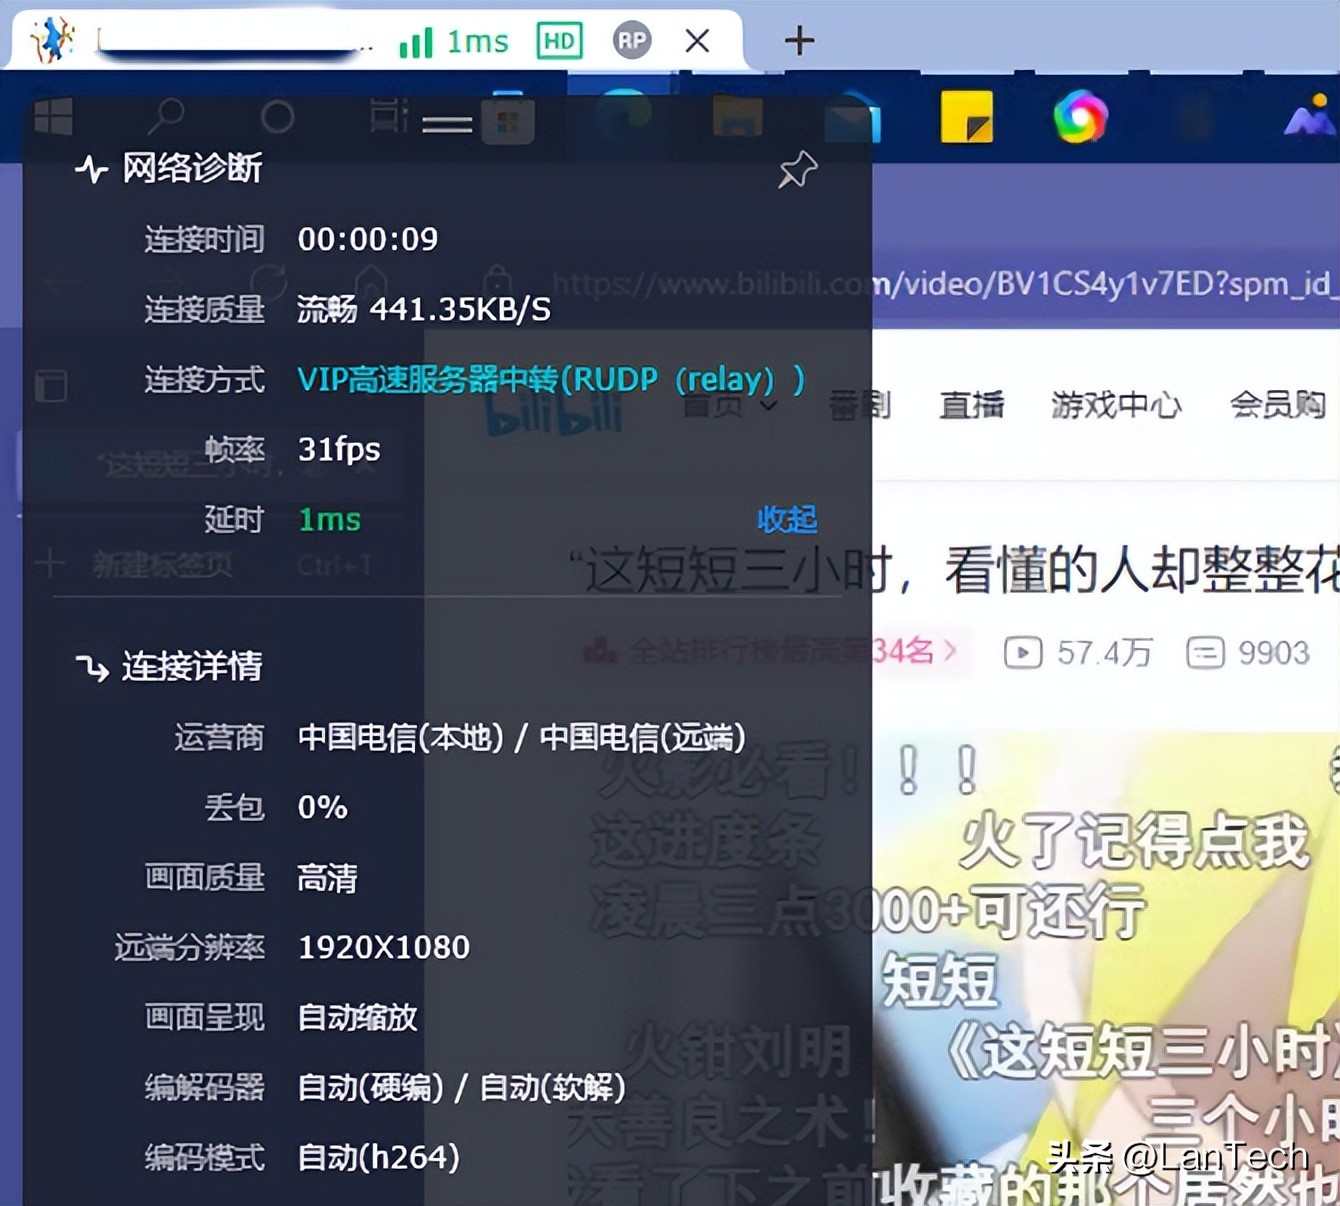Click the green signal strength bars in the tab

[416, 42]
